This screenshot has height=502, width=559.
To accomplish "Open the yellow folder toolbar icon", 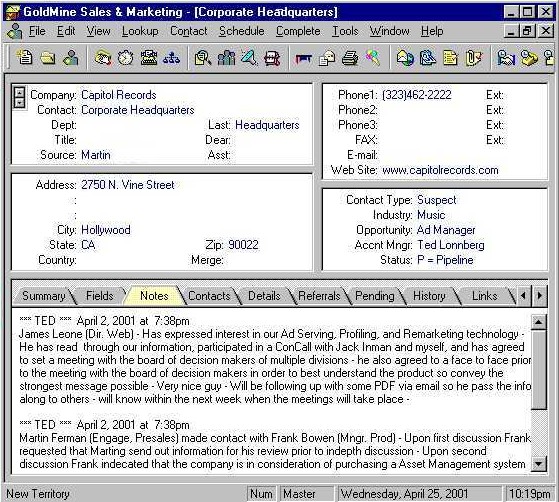I will 48,57.
